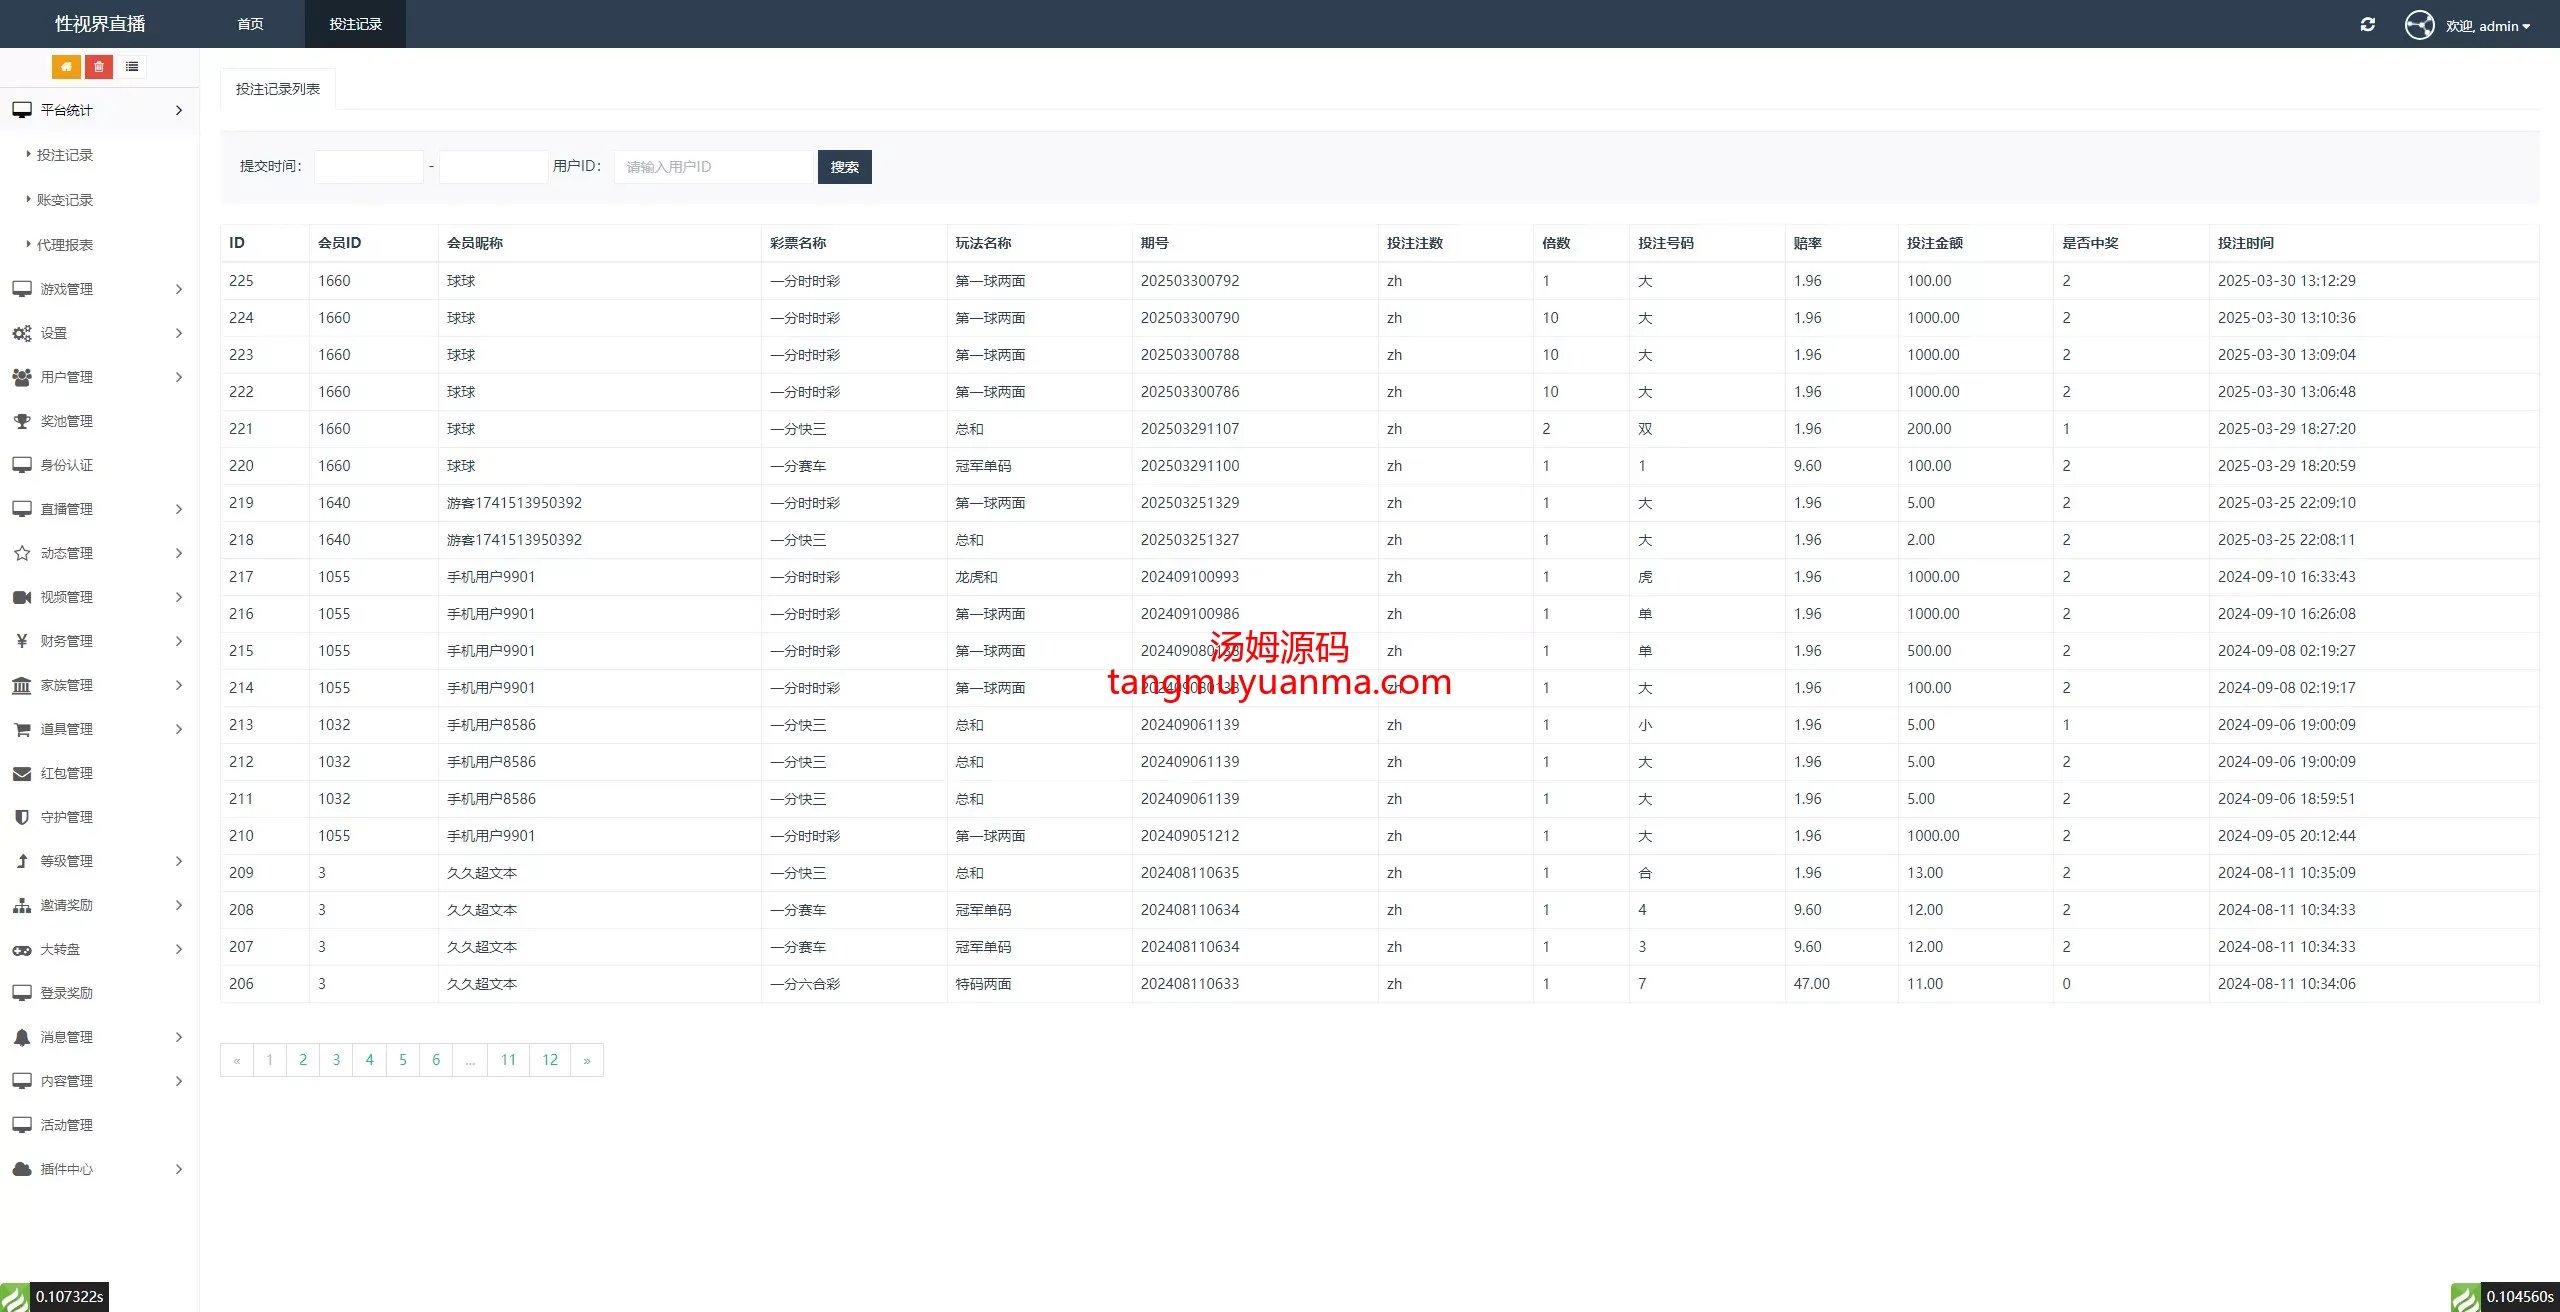Switch to the 首页 top tab
This screenshot has height=1312, width=2560.
[250, 24]
